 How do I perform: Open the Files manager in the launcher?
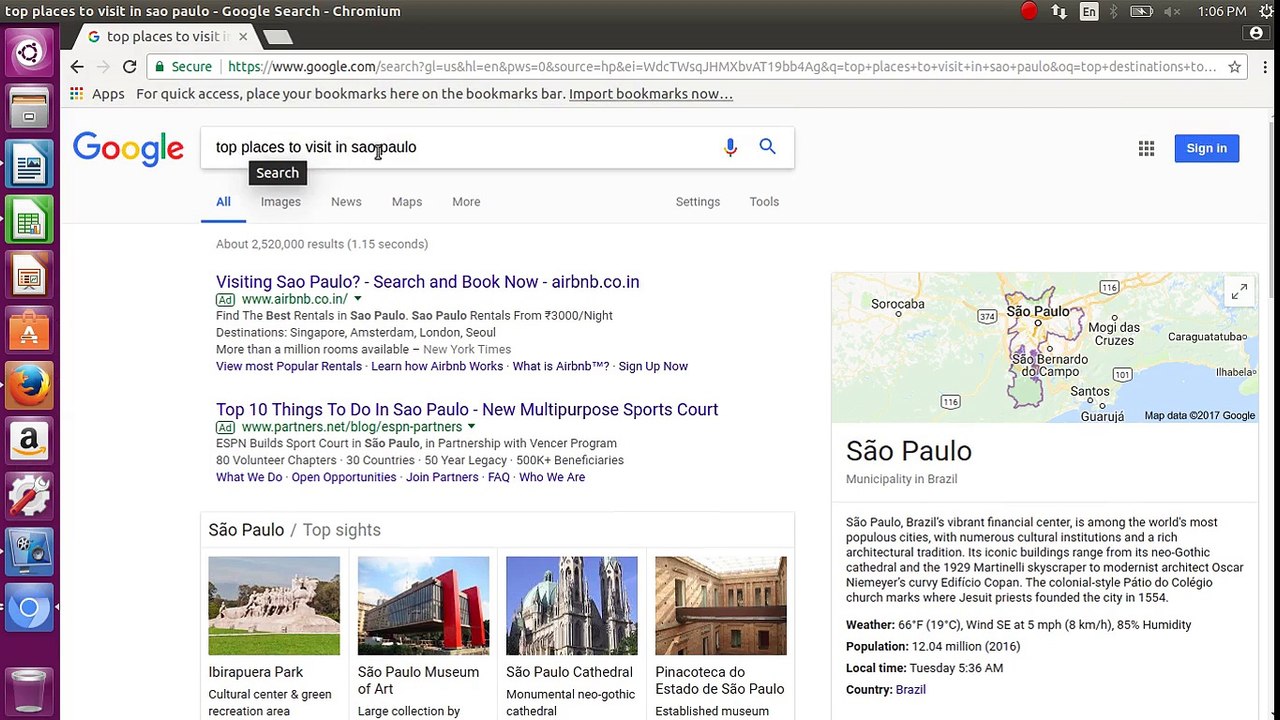(x=29, y=108)
